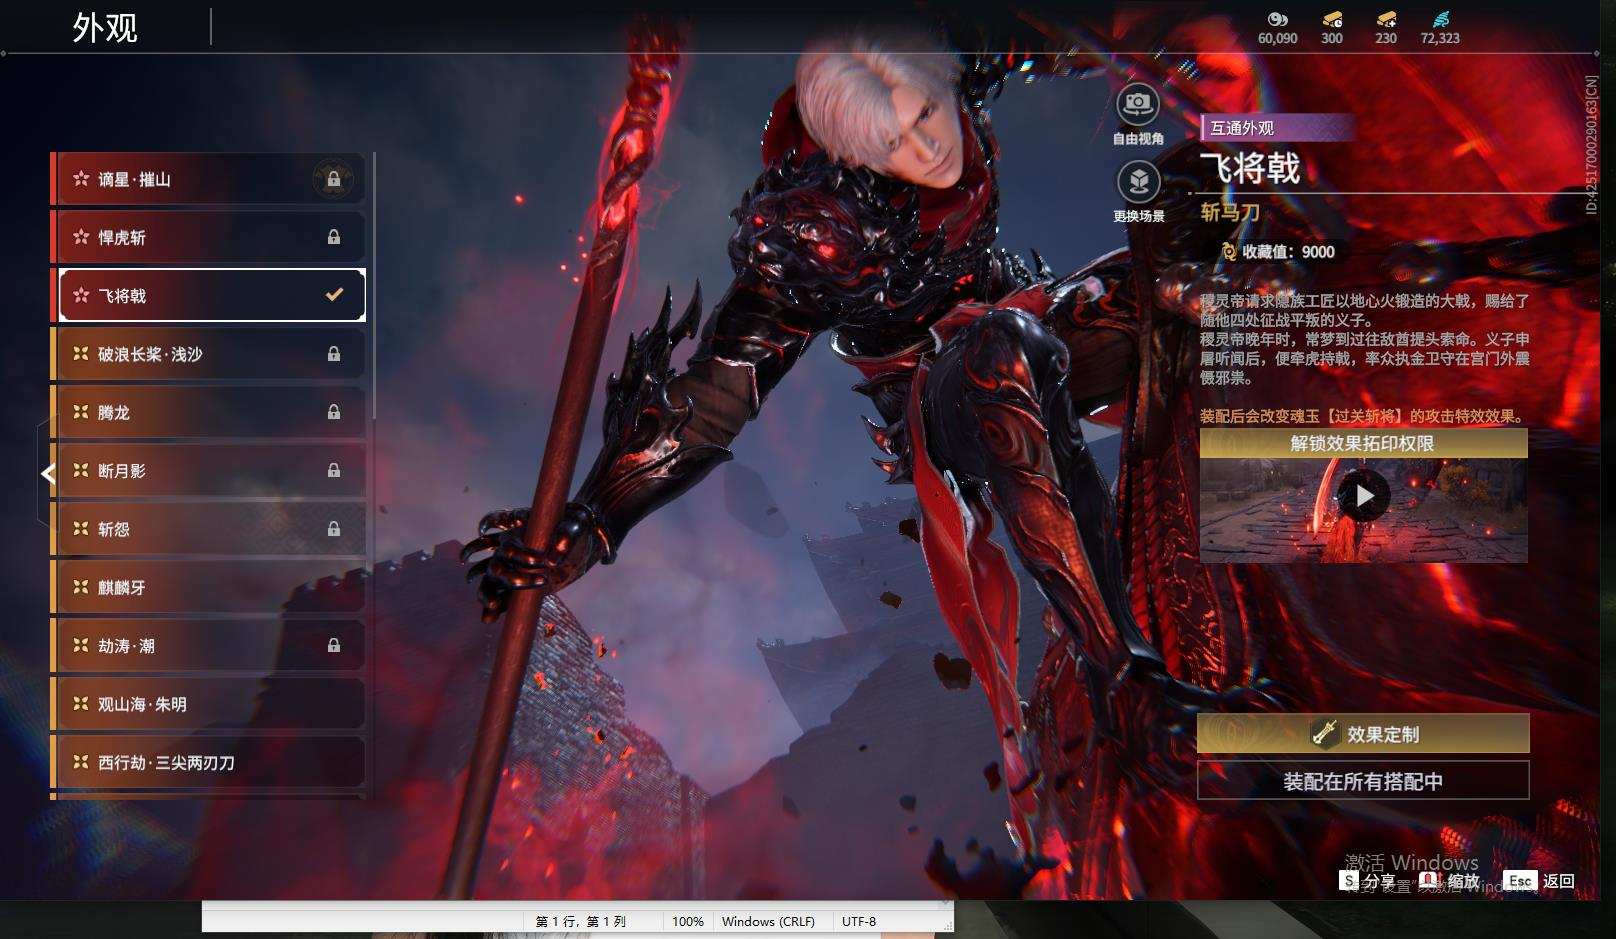The width and height of the screenshot is (1616, 939).
Task: Click Windows (CRLF) in editor status bar
Action: tap(768, 921)
